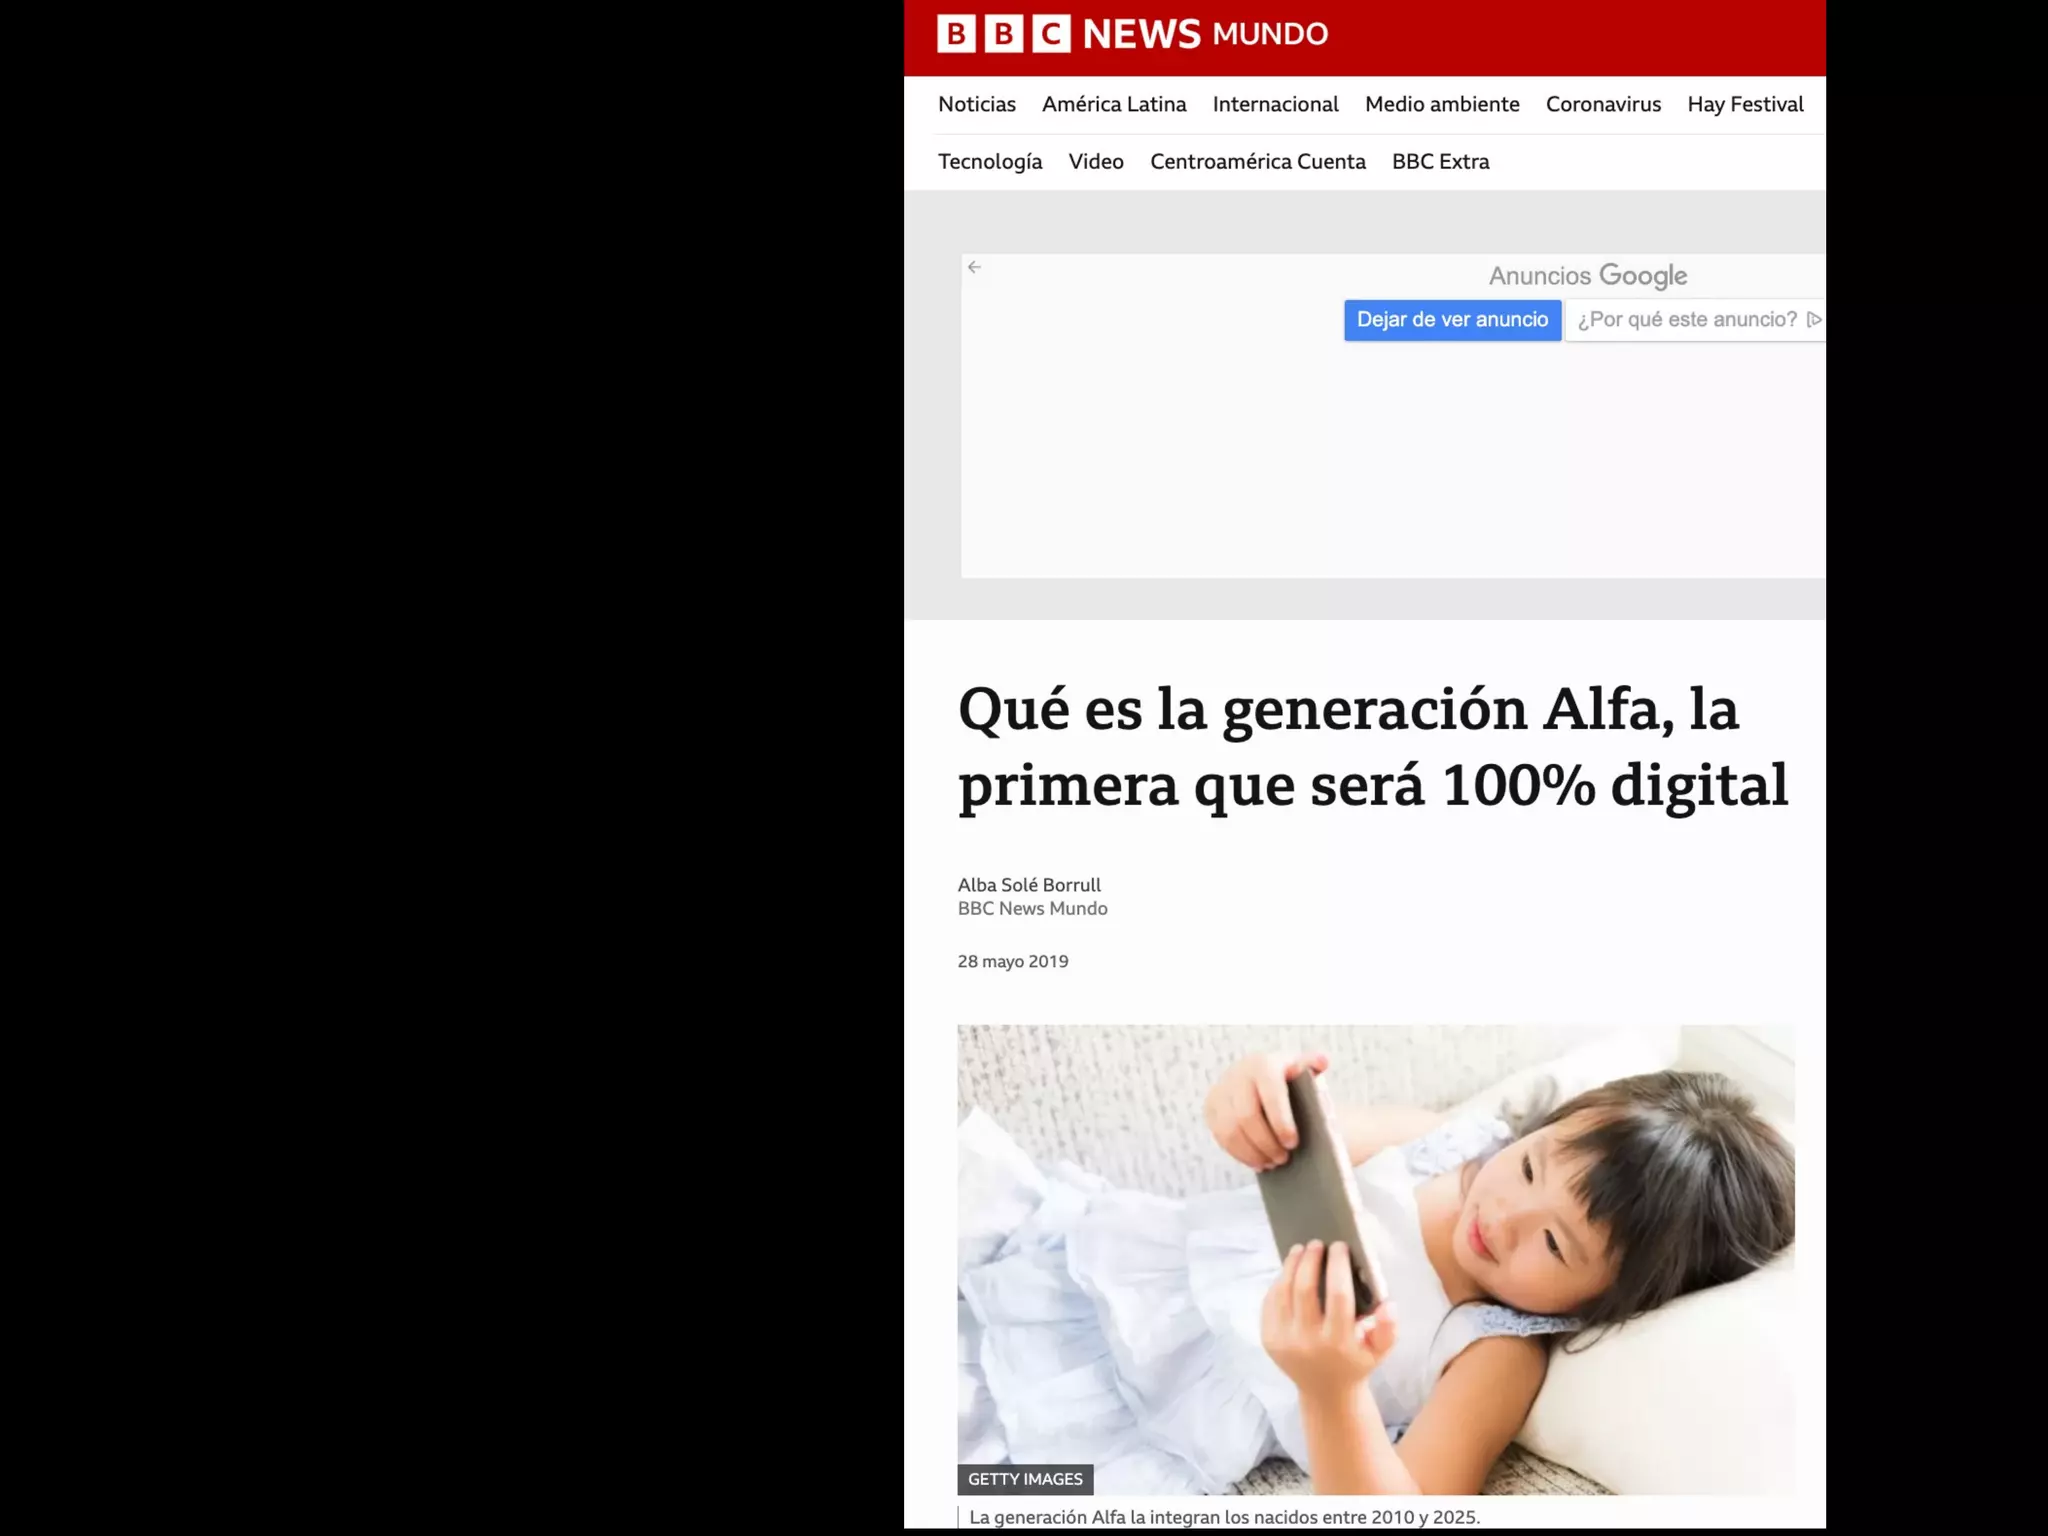Click the Getty Images credit label
This screenshot has width=2048, height=1536.
point(1025,1479)
